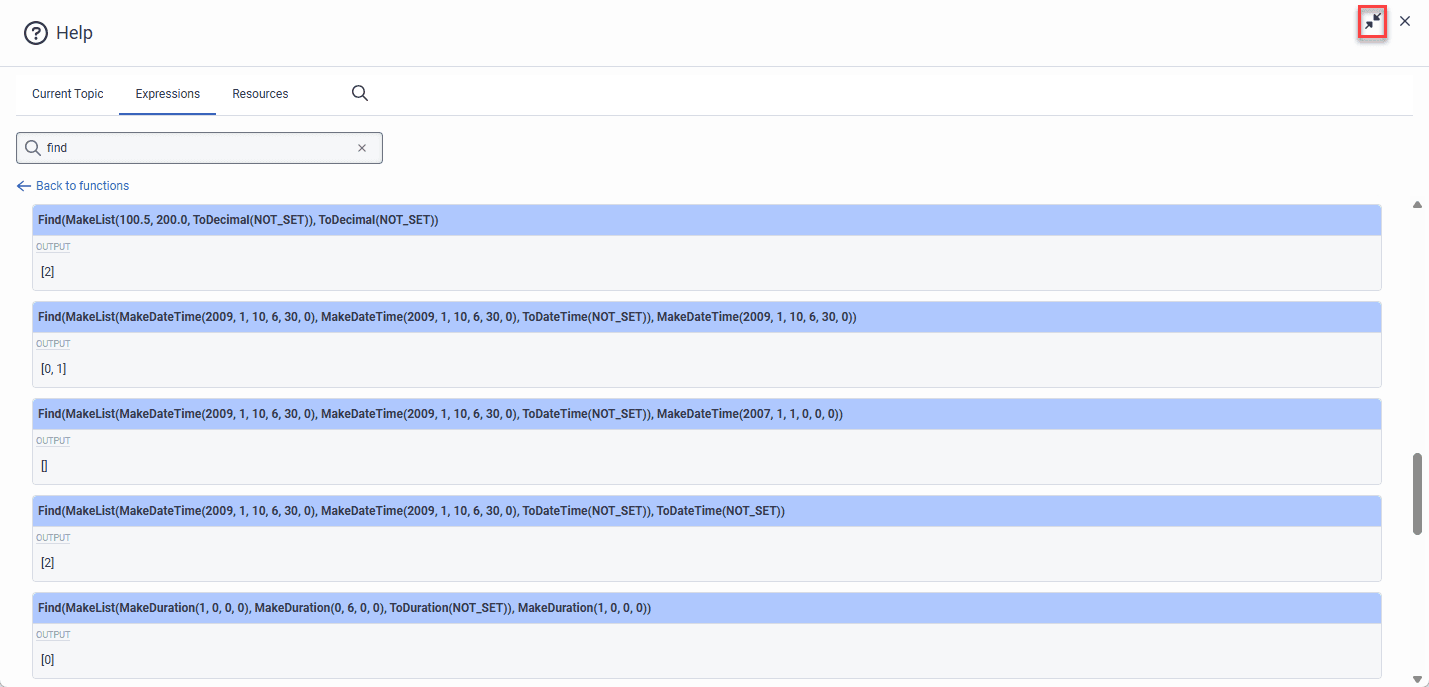Click the magnifier icon inside the search box
This screenshot has width=1429, height=687.
point(33,147)
